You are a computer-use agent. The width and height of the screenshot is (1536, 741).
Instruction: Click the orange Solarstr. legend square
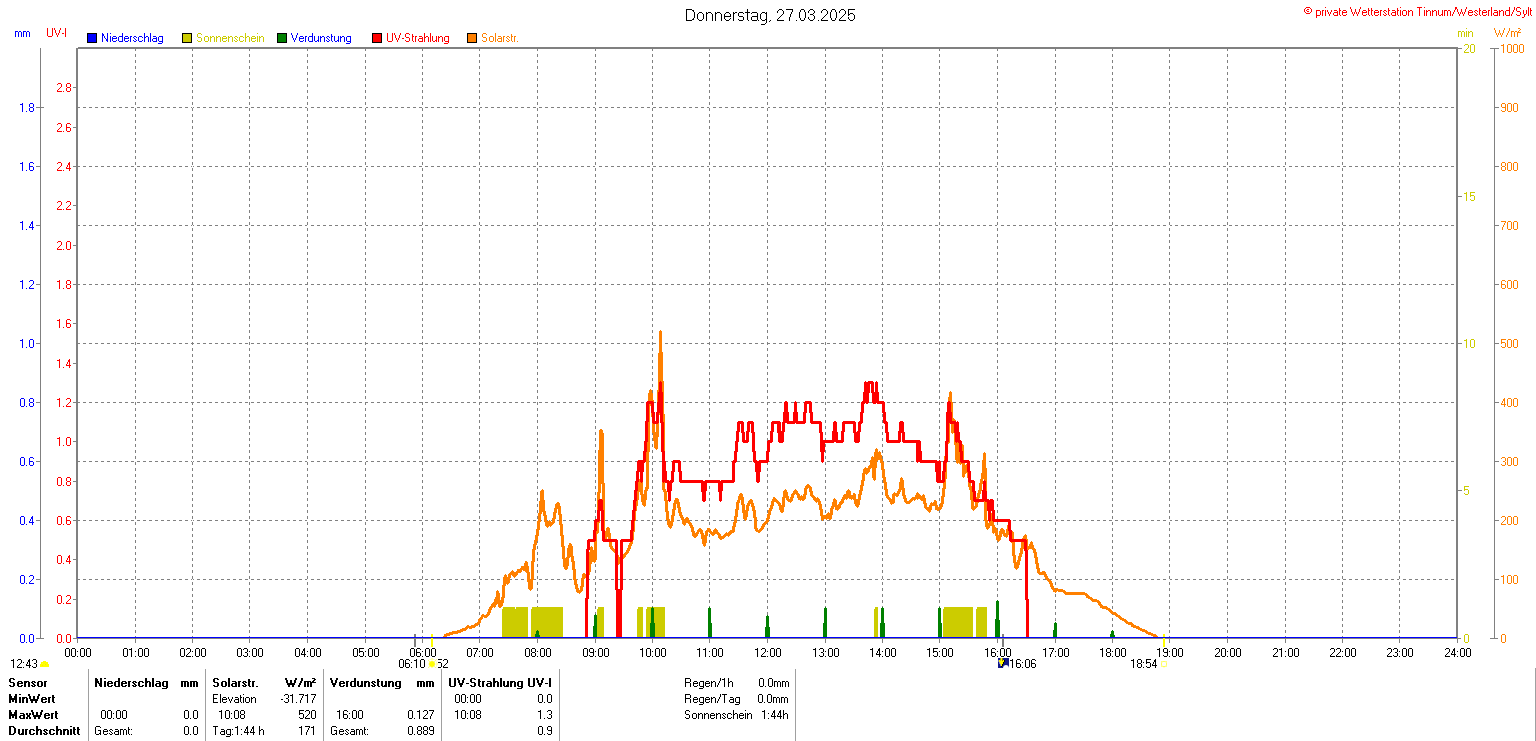point(472,38)
